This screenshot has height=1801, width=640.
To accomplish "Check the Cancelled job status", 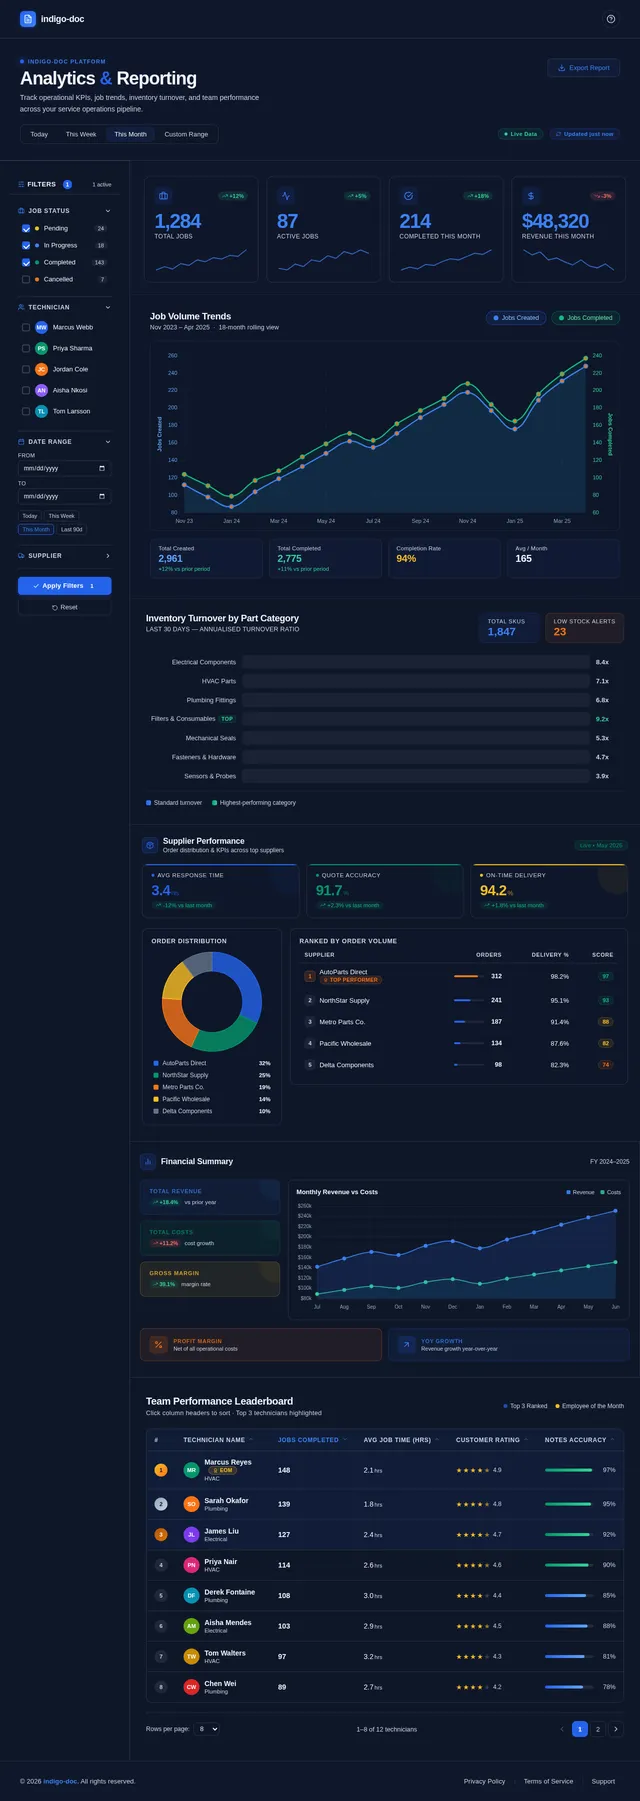I will (x=26, y=279).
